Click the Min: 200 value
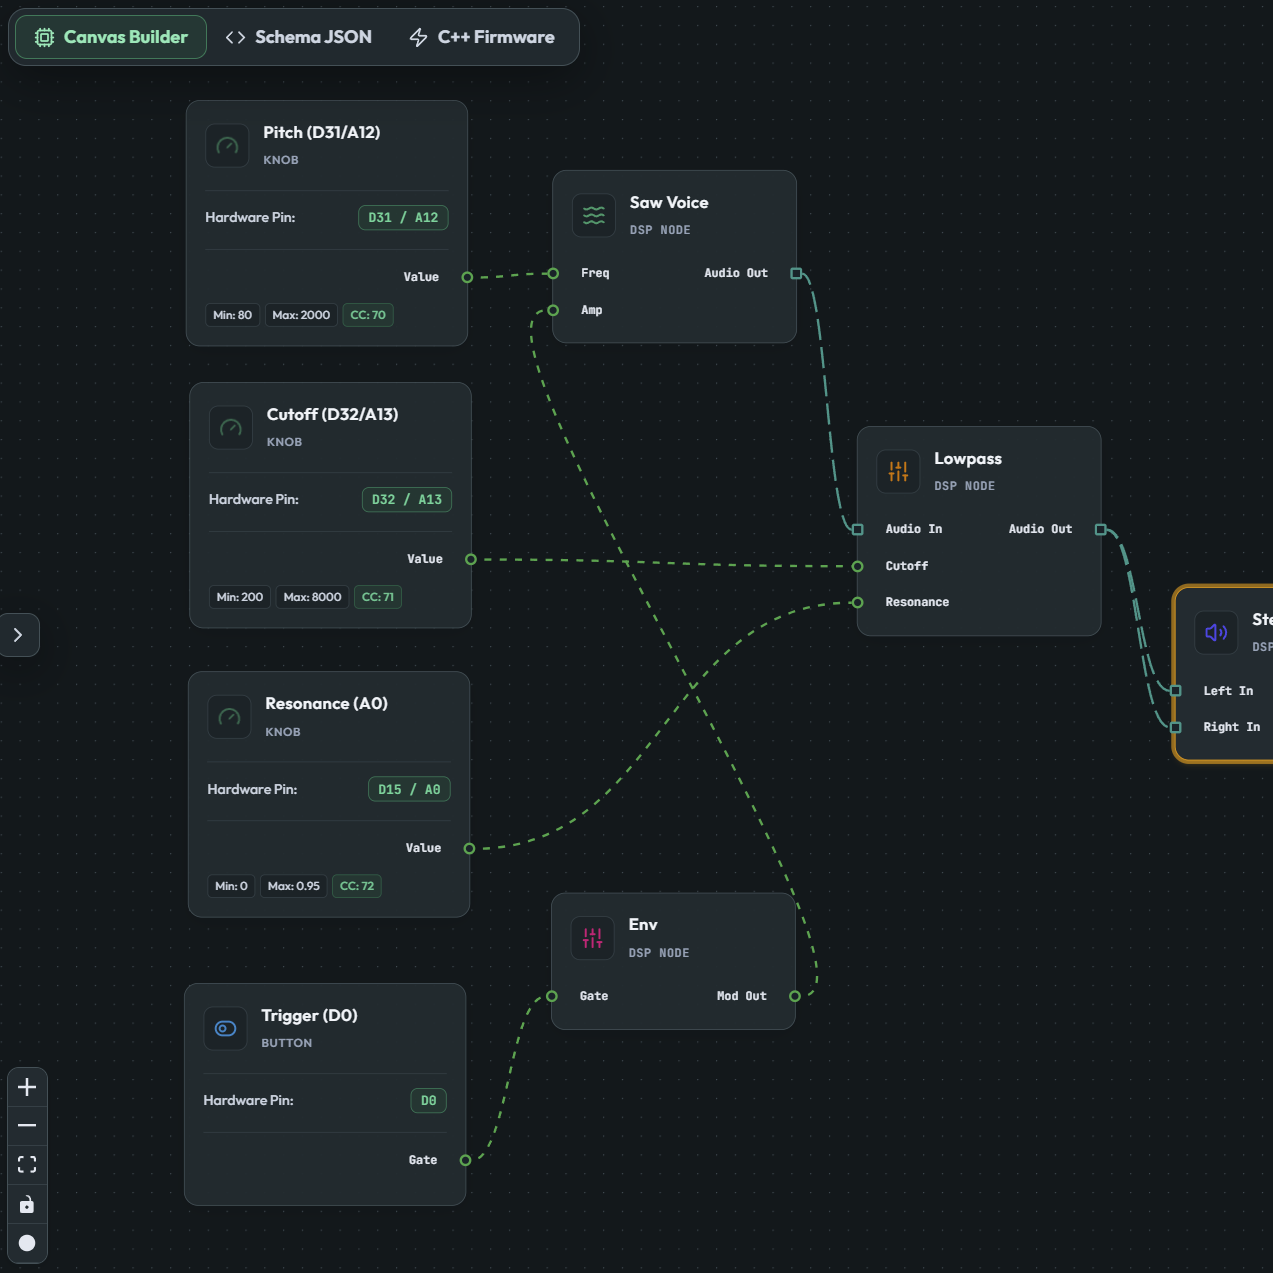The height and width of the screenshot is (1273, 1273). point(240,597)
